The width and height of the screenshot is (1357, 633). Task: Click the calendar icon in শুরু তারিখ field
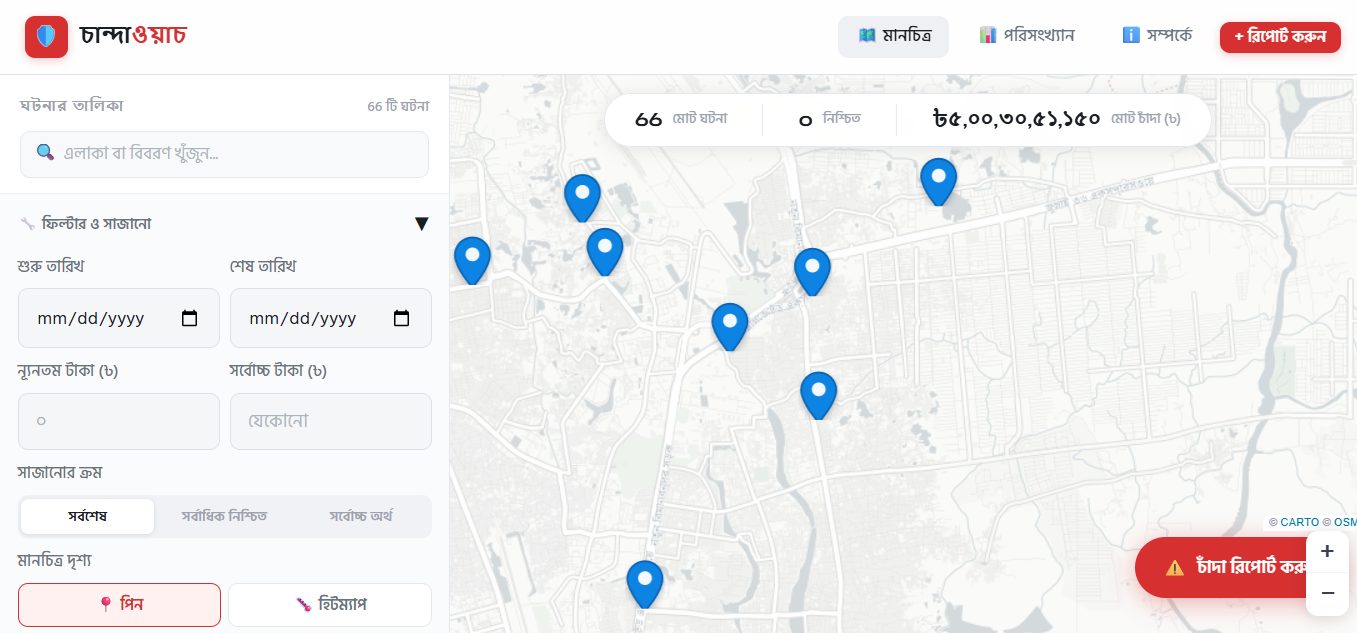tap(189, 319)
